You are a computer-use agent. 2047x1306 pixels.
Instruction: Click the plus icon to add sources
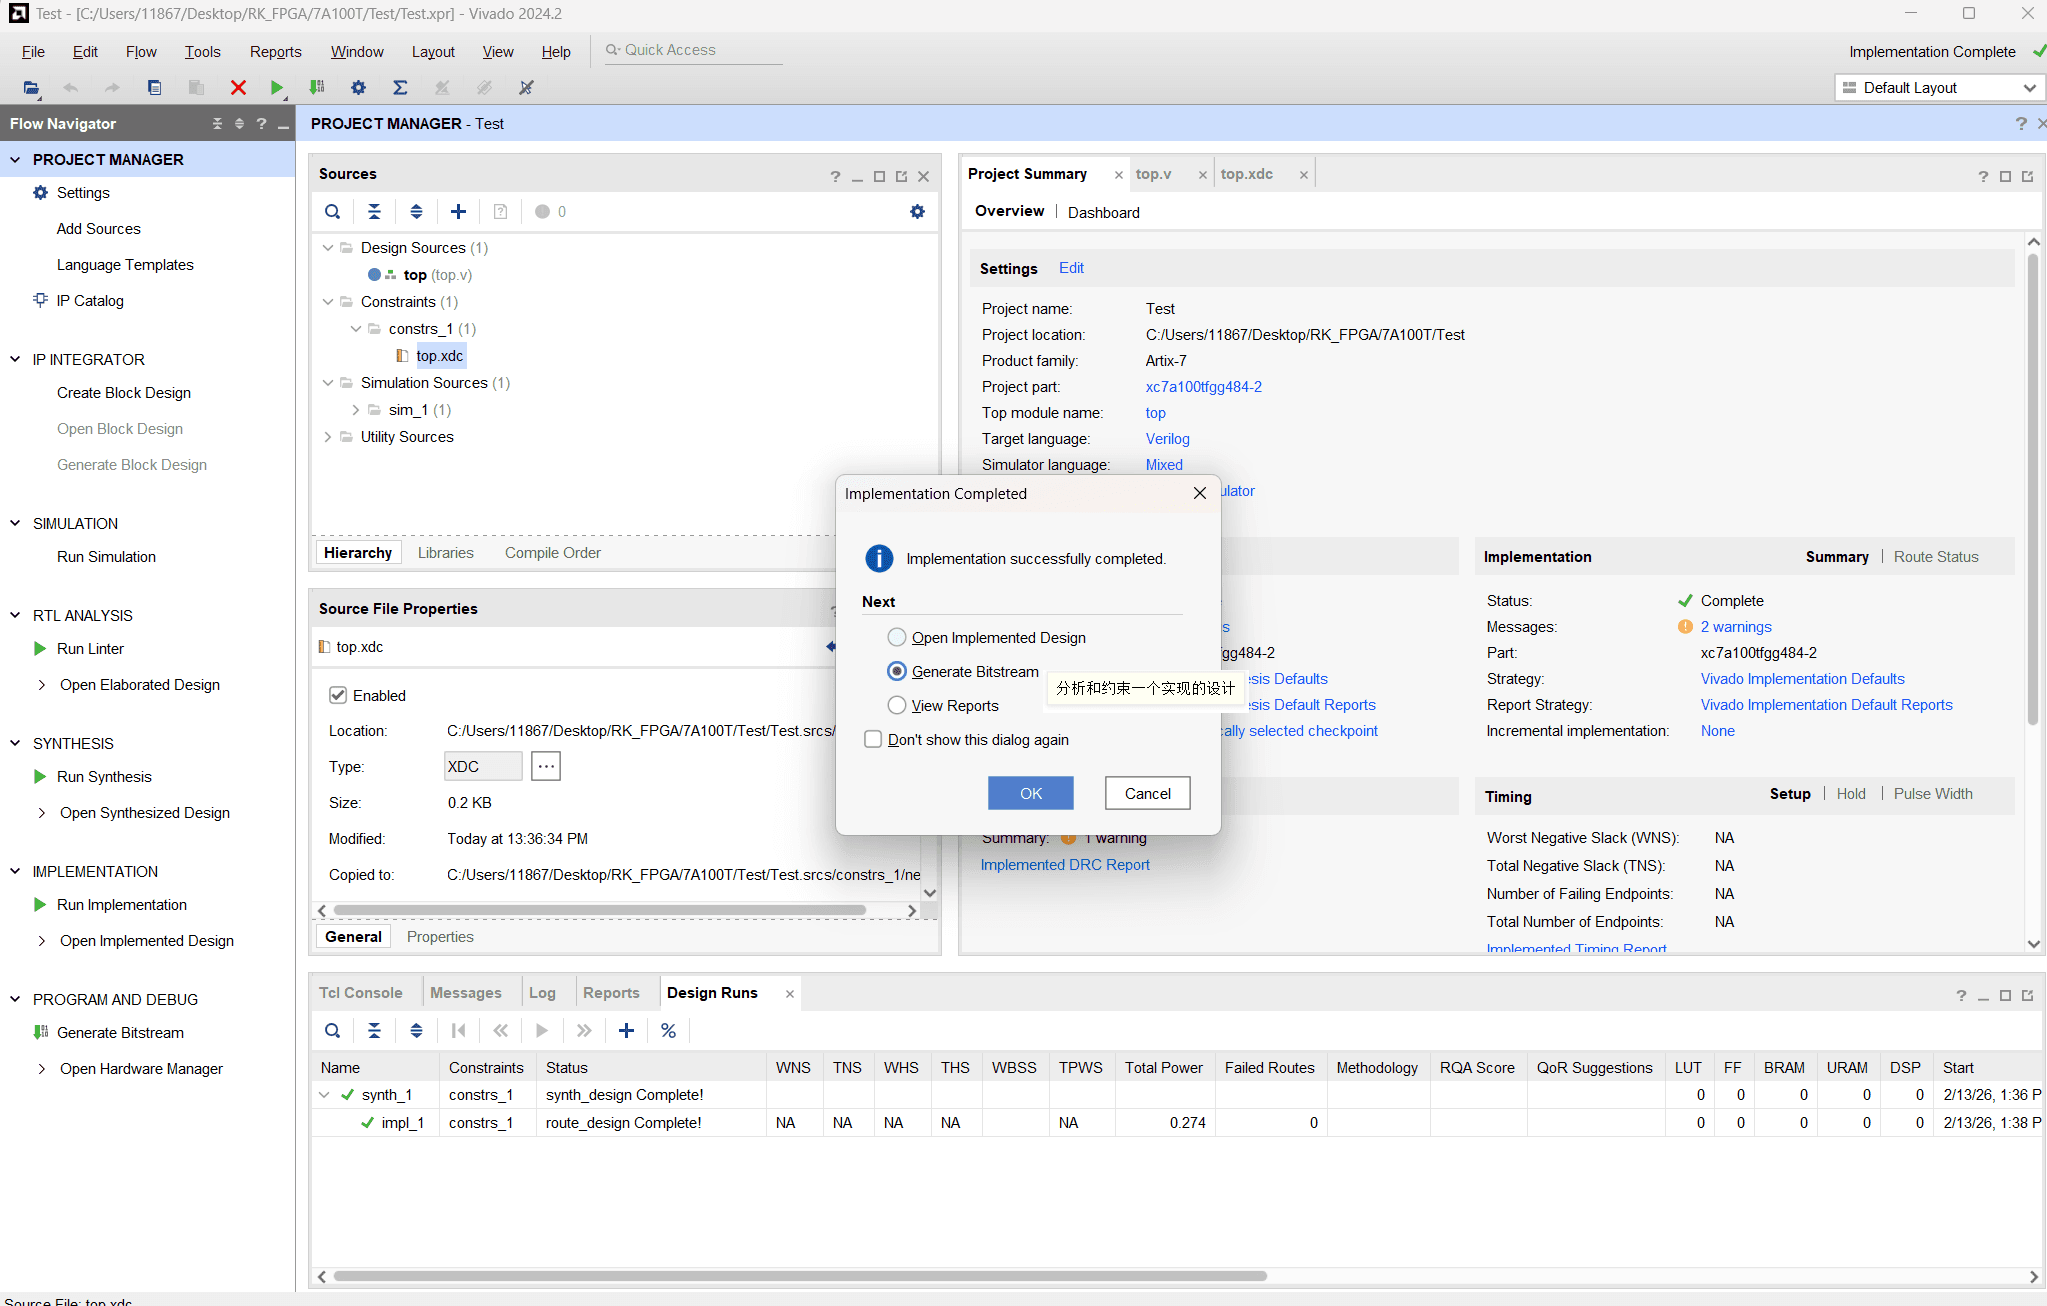click(458, 212)
